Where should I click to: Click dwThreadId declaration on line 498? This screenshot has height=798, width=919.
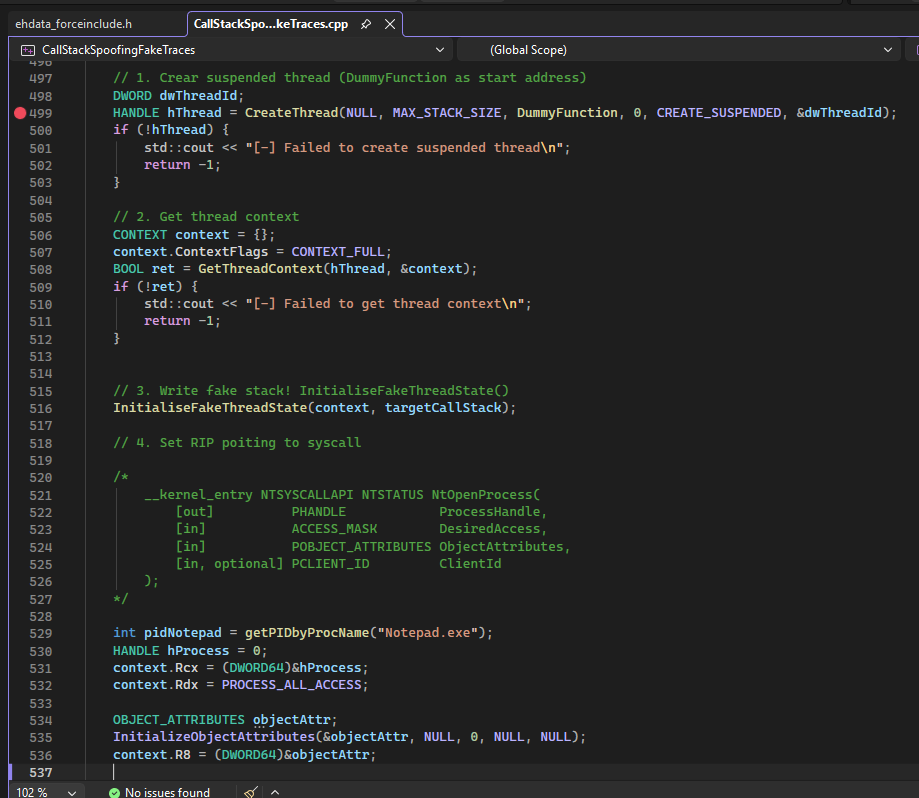coord(198,95)
